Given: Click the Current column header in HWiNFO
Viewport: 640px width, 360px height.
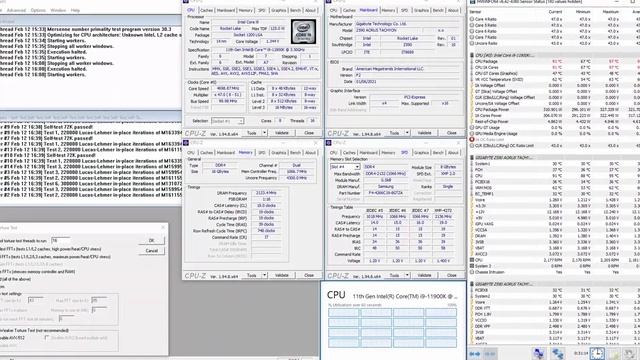Looking at the screenshot, I should (555, 12).
